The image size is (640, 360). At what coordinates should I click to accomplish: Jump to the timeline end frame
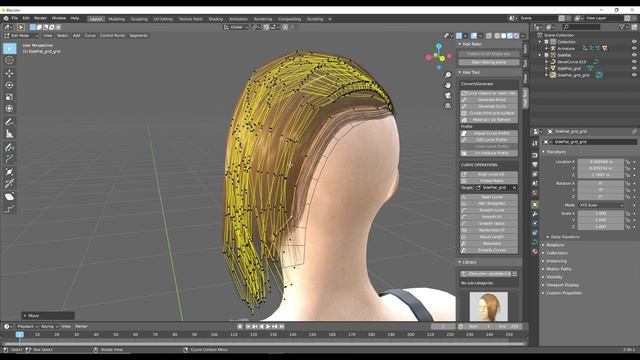tap(282, 327)
